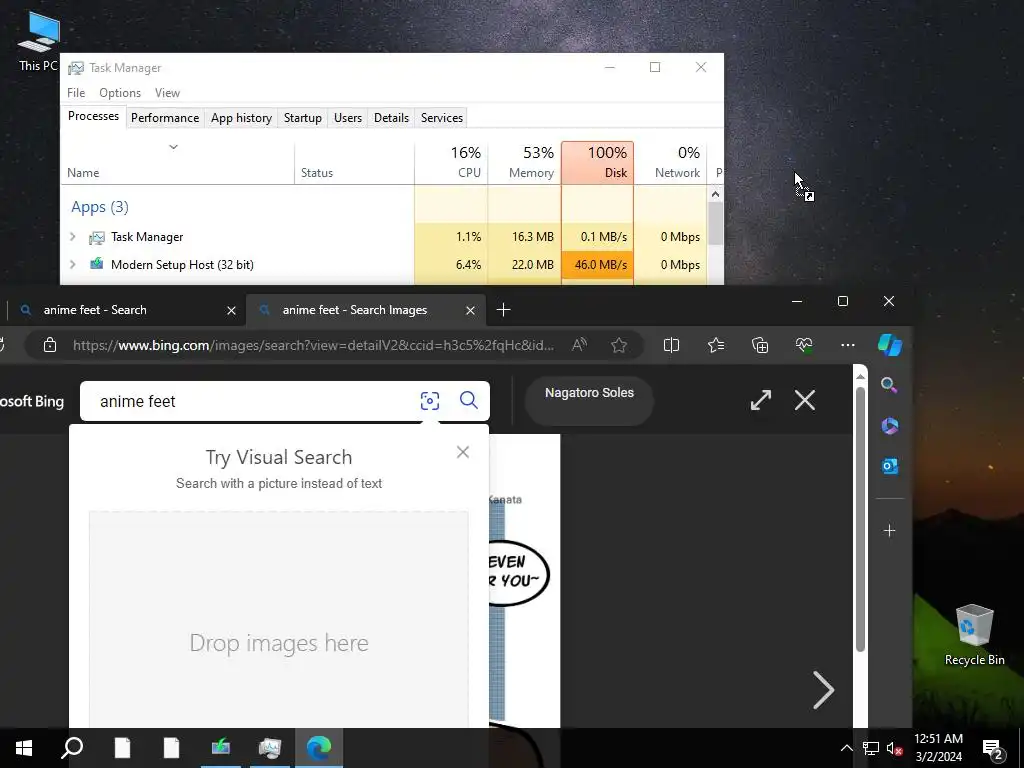The width and height of the screenshot is (1024, 768).
Task: Click the Bing search box text
Action: click(138, 401)
